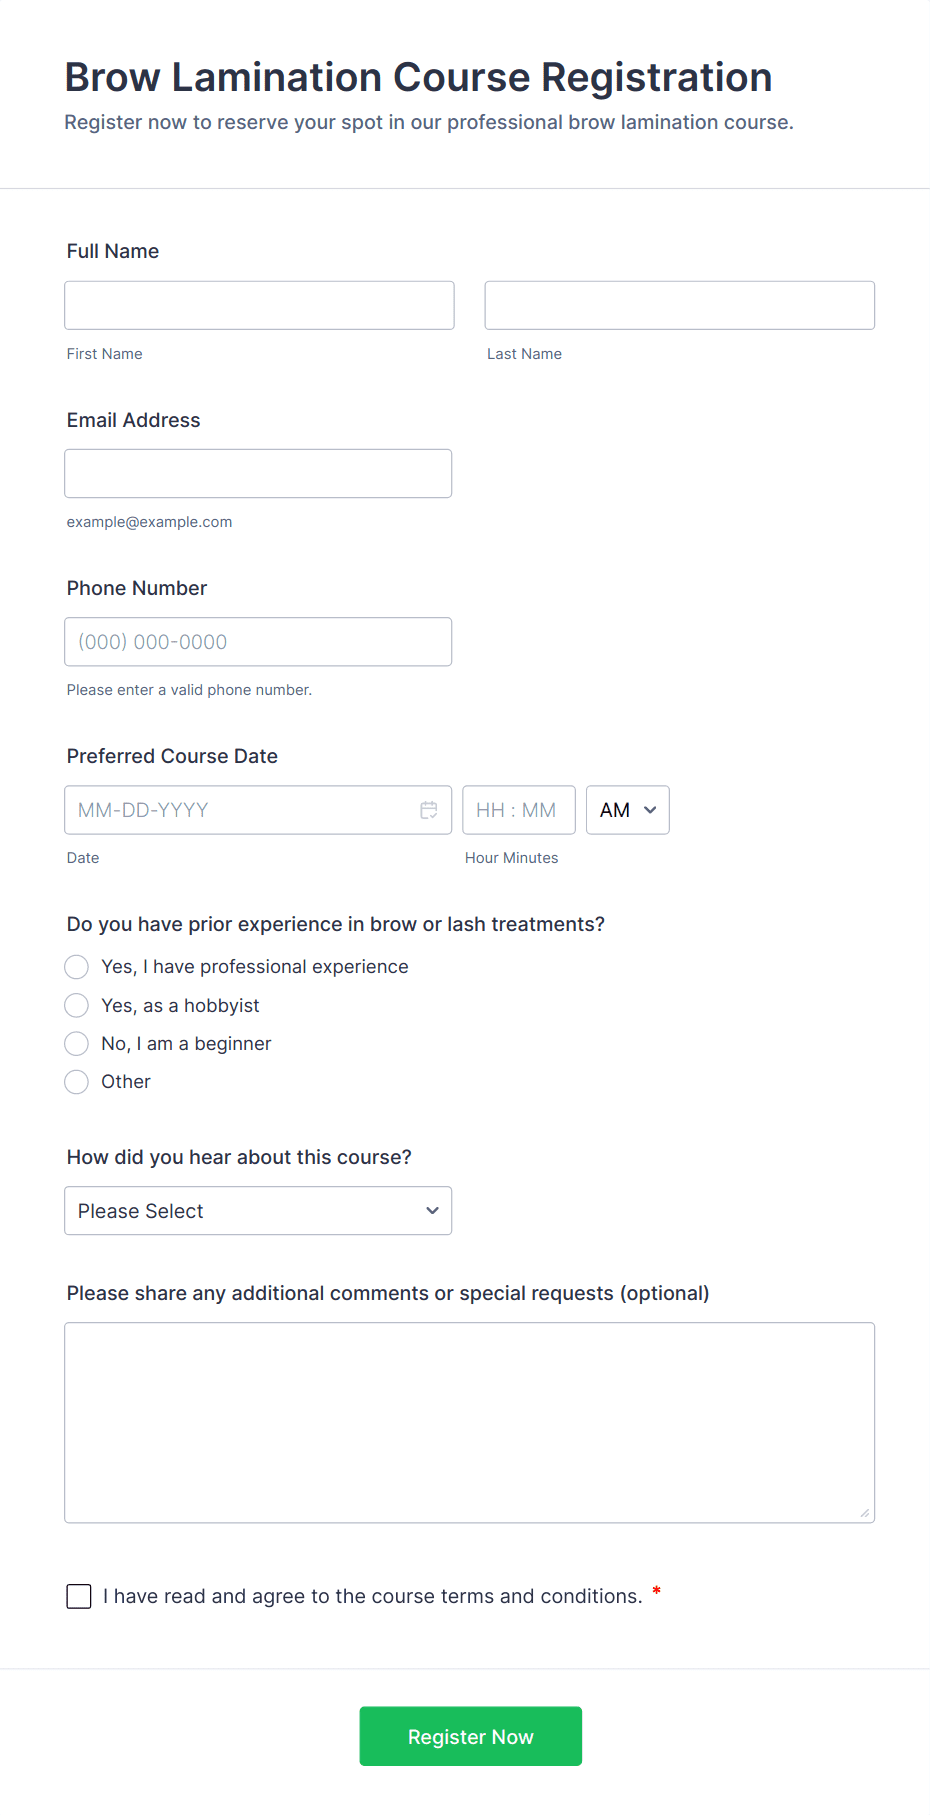930x1815 pixels.
Task: Click into the Email Address field
Action: [x=258, y=473]
